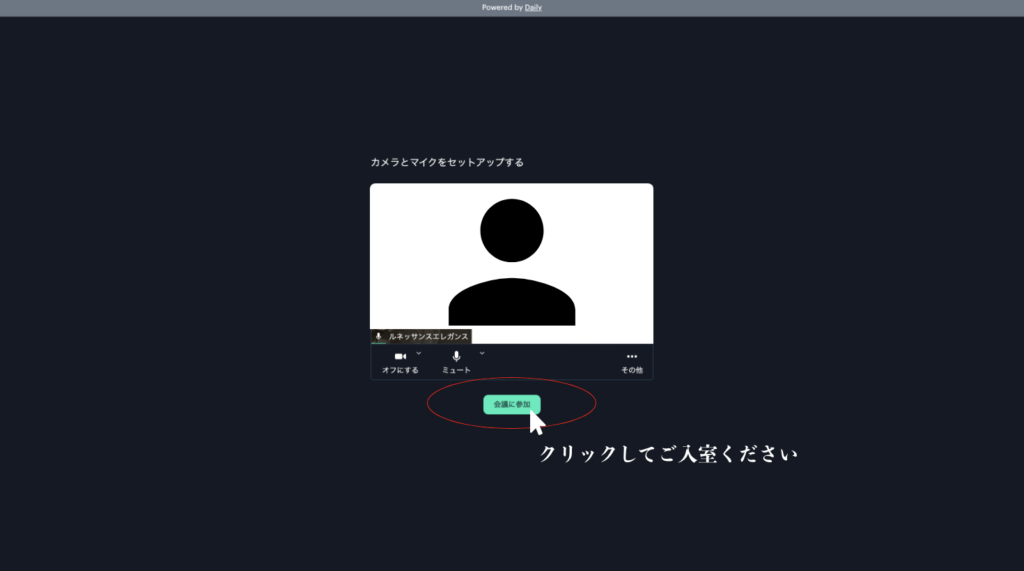Click the クリックしてご入室ください instruction text
Screen dimensions: 1024x571
669,454
